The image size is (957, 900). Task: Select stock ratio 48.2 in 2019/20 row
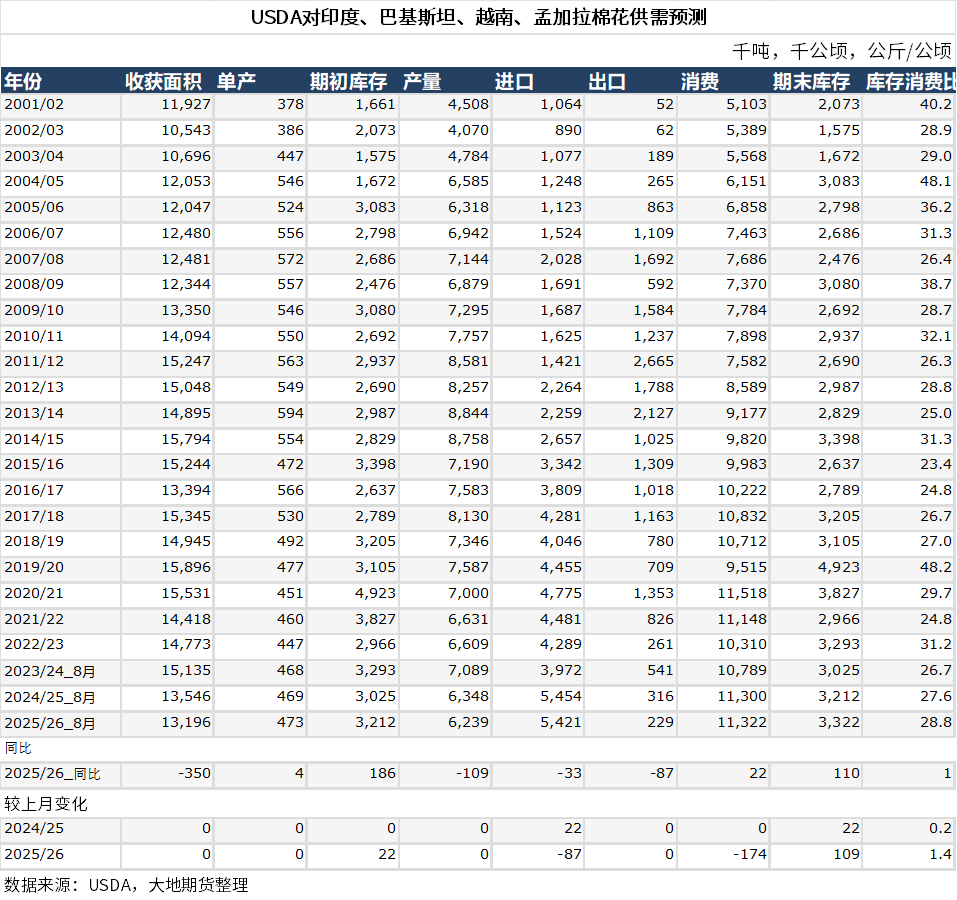(x=936, y=567)
